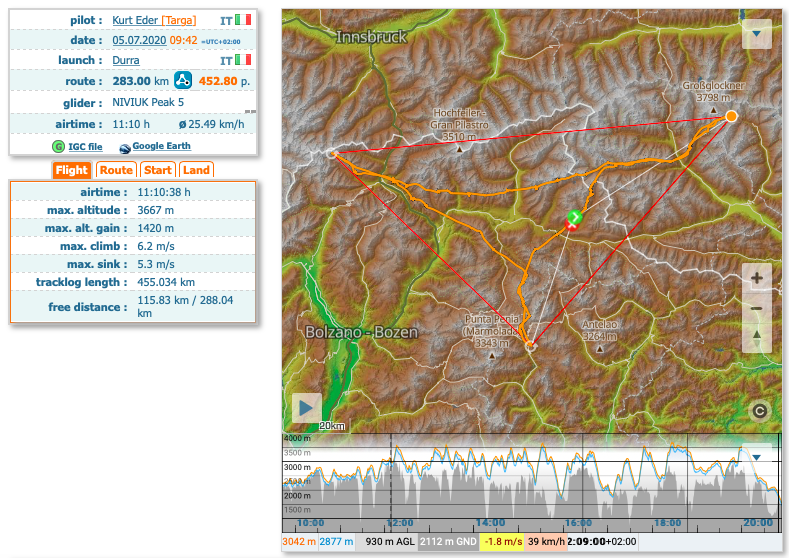Viewport: 789px width, 558px height.
Task: Switch to the Route tab
Action: [116, 170]
